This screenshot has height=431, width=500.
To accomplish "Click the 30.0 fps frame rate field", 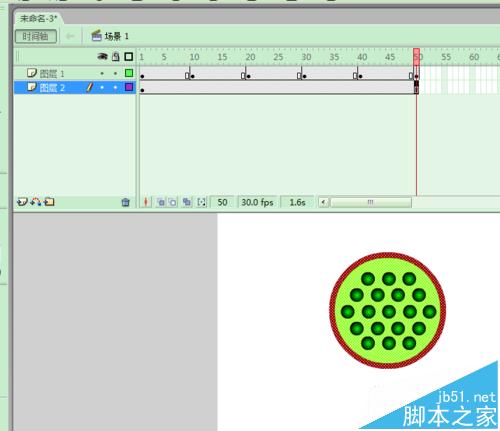I will coord(257,202).
